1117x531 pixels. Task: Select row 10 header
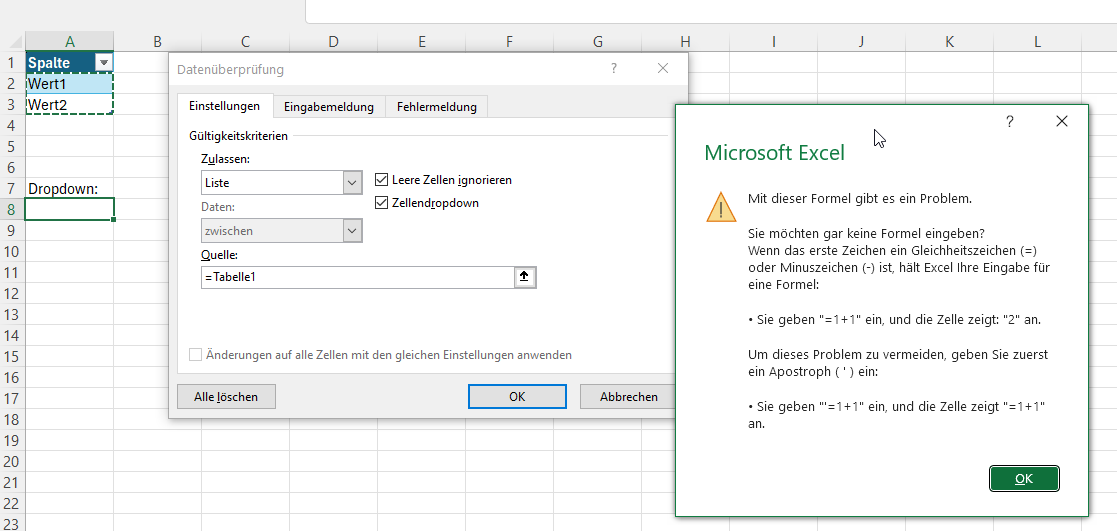click(12, 251)
